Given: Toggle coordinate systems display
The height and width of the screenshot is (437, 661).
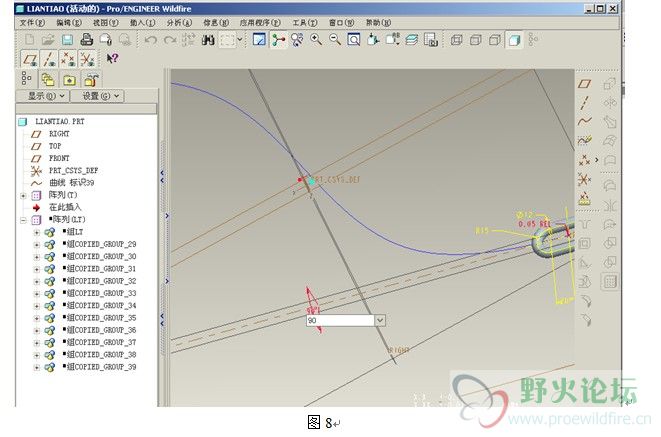Looking at the screenshot, I should (87, 59).
